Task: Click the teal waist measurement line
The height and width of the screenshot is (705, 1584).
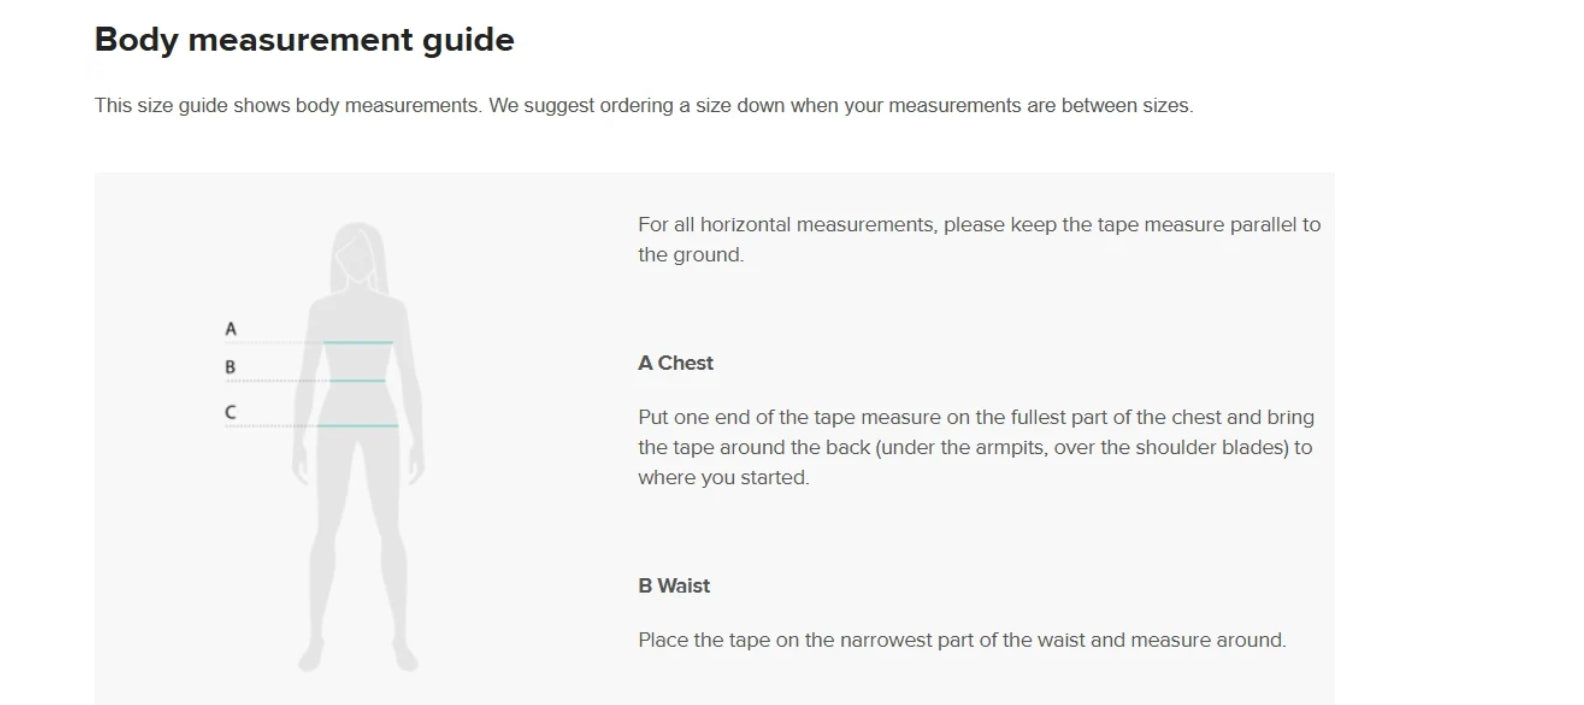Action: tap(357, 381)
